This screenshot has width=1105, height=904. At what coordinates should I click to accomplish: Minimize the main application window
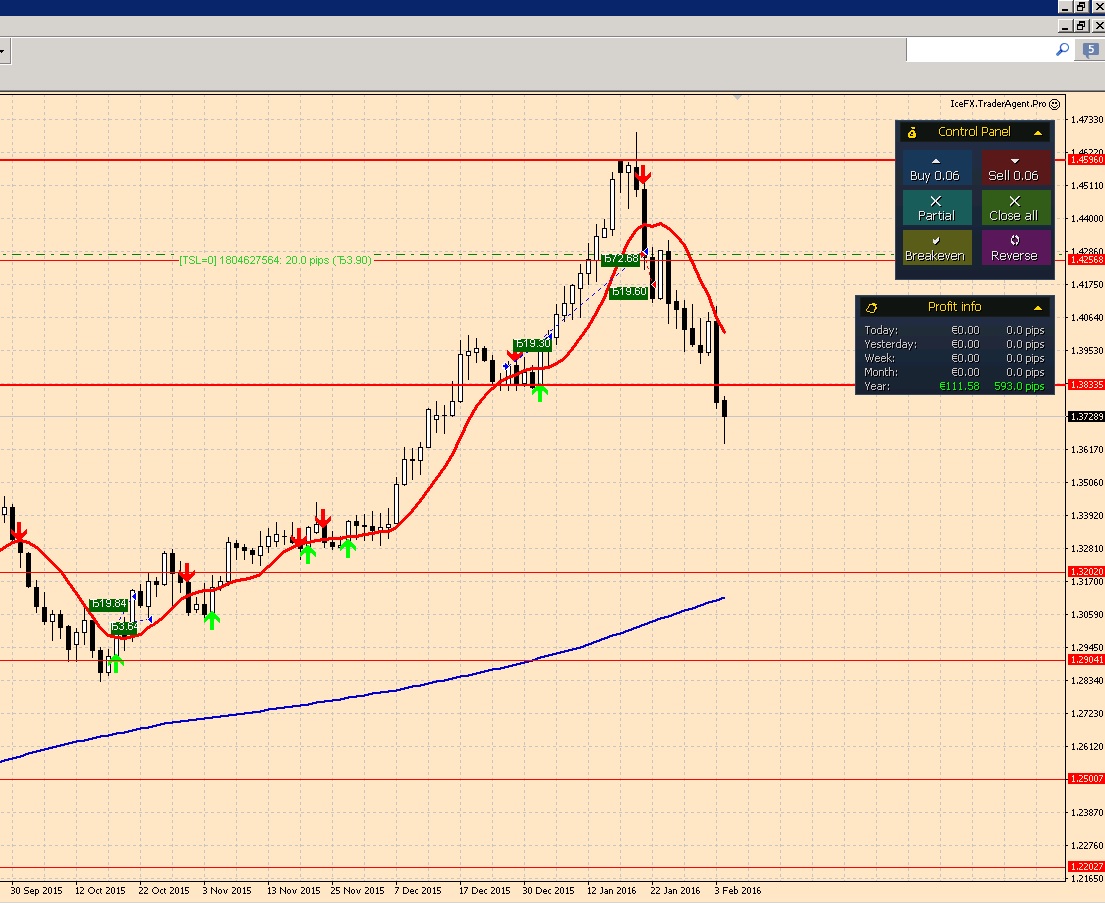pyautogui.click(x=1065, y=6)
